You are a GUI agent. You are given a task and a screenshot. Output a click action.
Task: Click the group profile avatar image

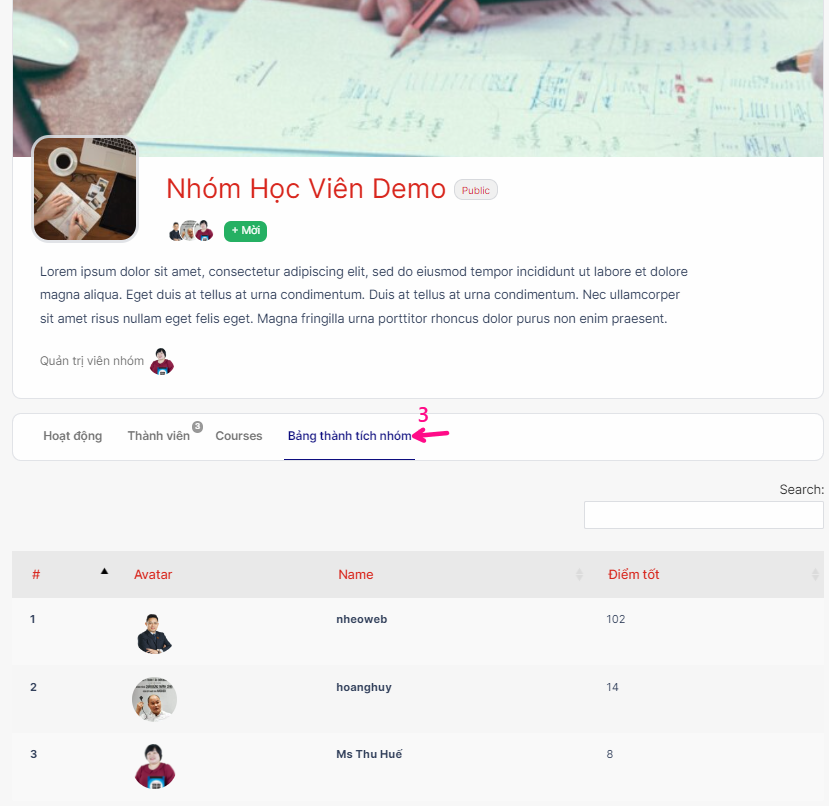coord(85,189)
